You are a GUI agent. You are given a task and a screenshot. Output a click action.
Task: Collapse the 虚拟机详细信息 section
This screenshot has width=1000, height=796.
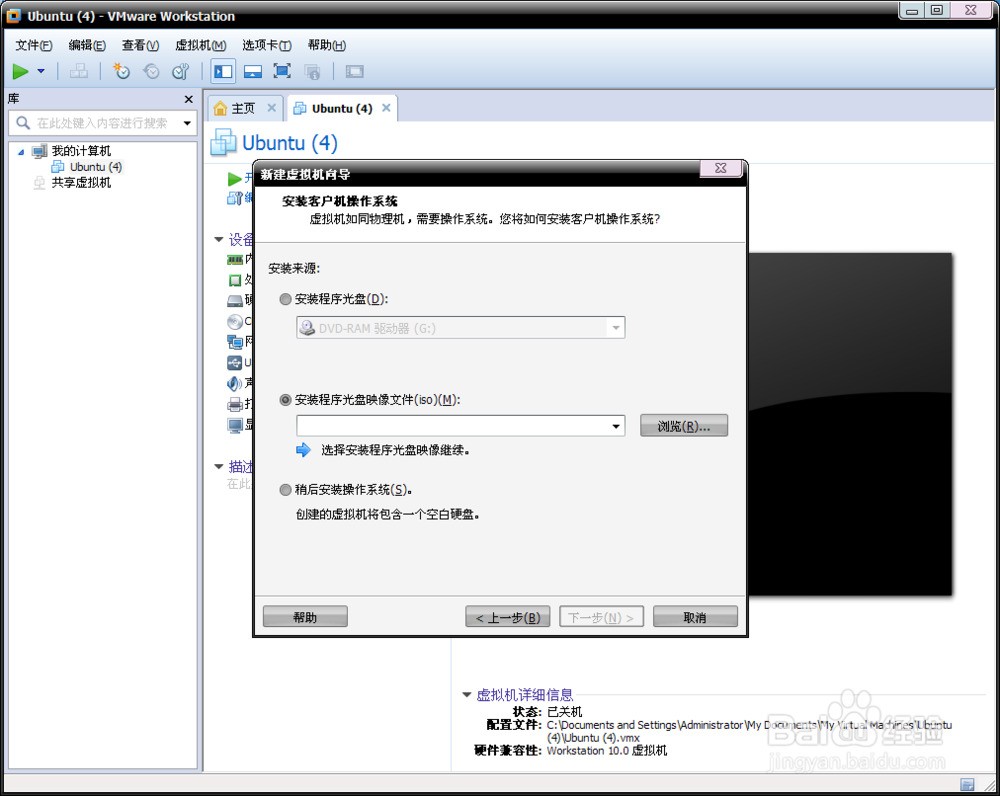467,695
